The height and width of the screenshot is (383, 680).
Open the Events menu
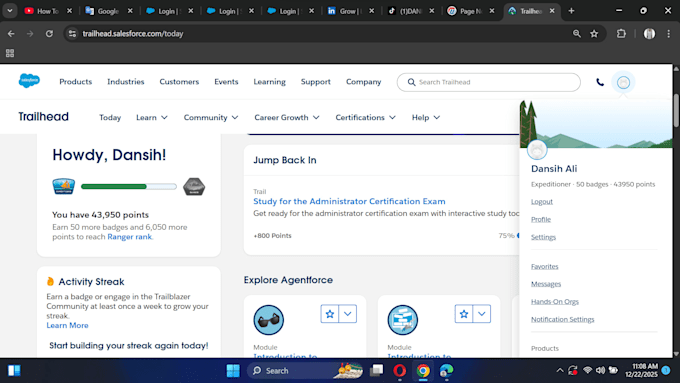click(x=226, y=82)
